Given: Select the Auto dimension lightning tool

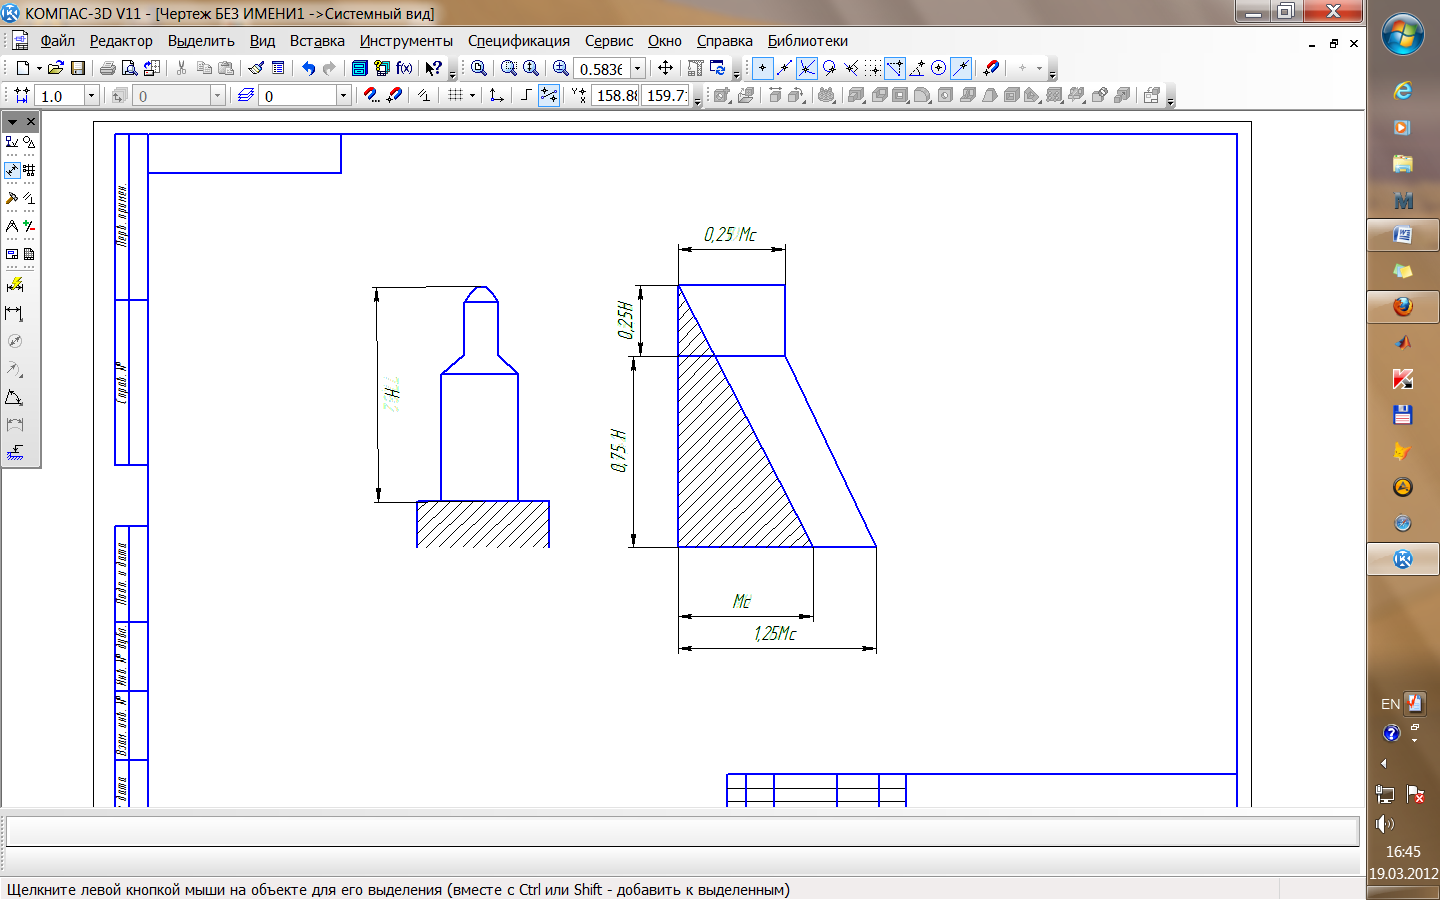Looking at the screenshot, I should point(14,285).
